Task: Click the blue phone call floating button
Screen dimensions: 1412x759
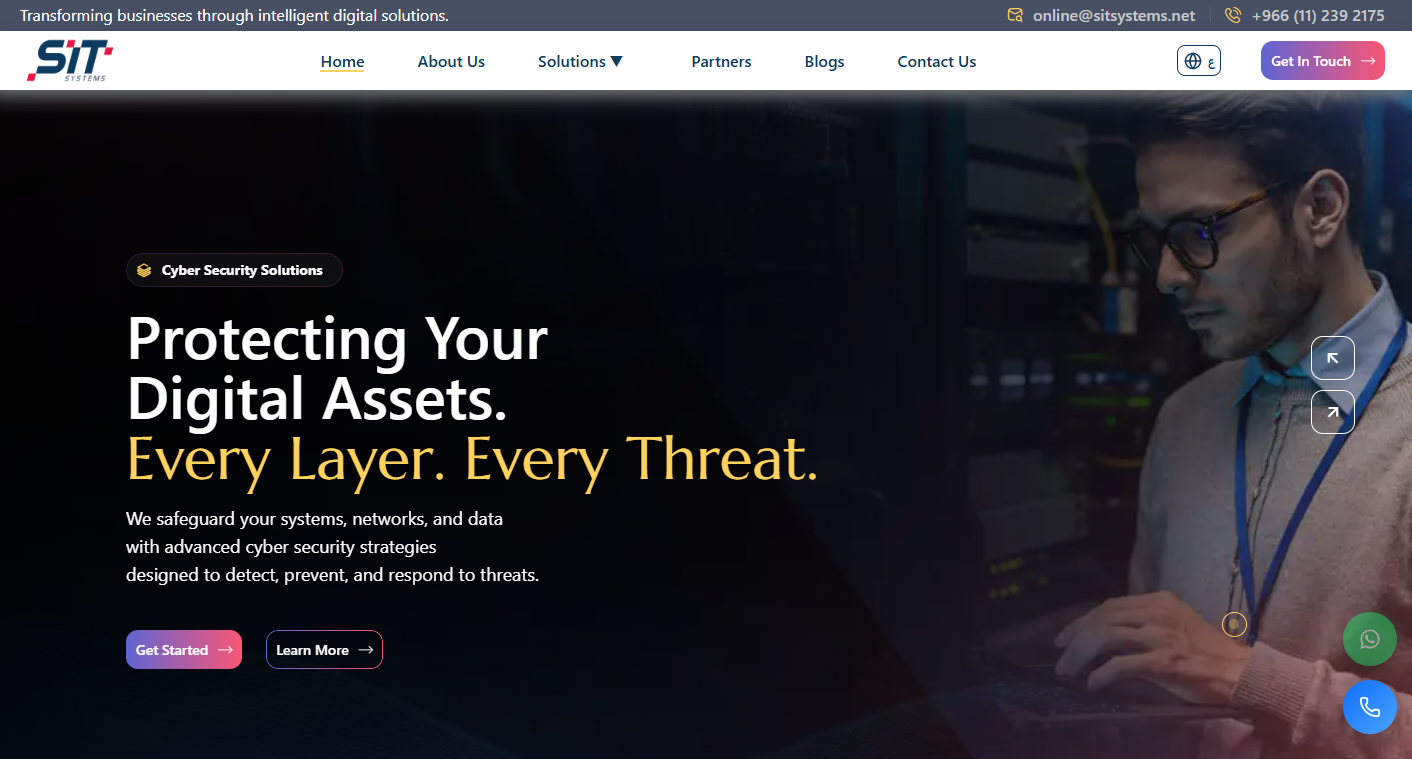Action: click(1370, 707)
